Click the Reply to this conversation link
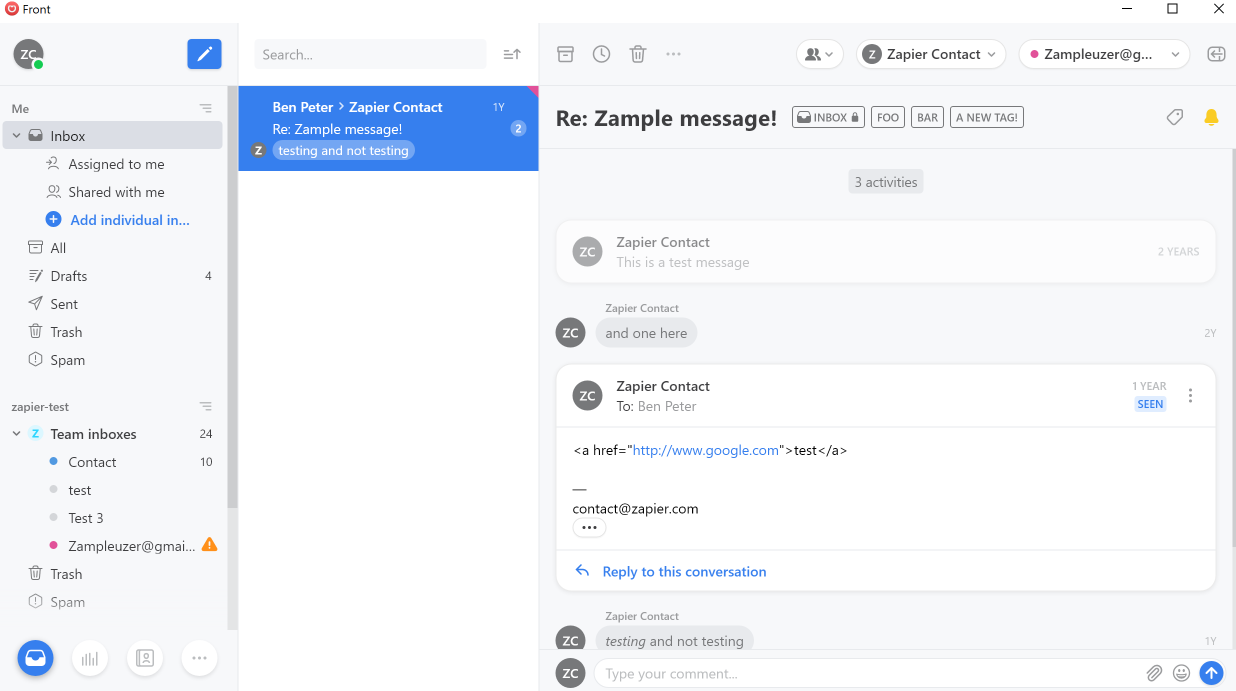 coord(684,571)
